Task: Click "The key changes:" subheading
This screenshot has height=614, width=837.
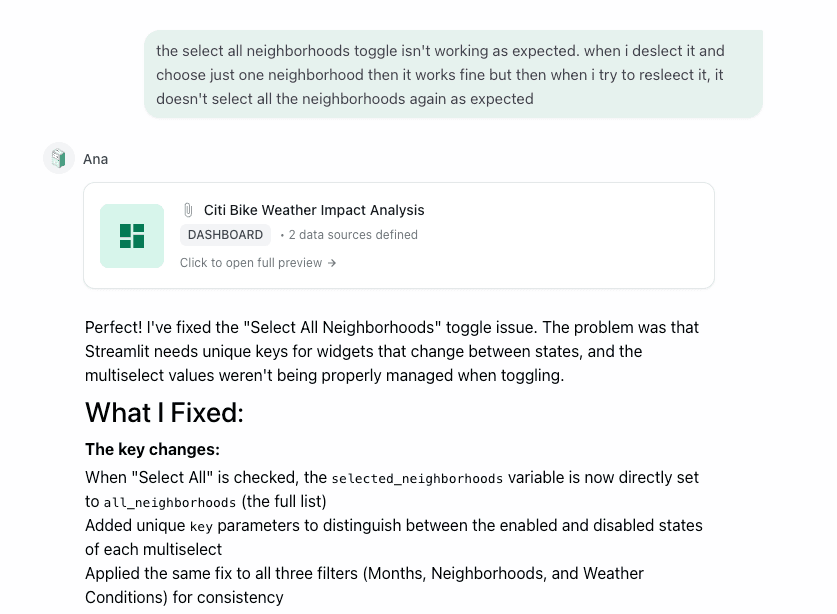Action: [x=152, y=449]
